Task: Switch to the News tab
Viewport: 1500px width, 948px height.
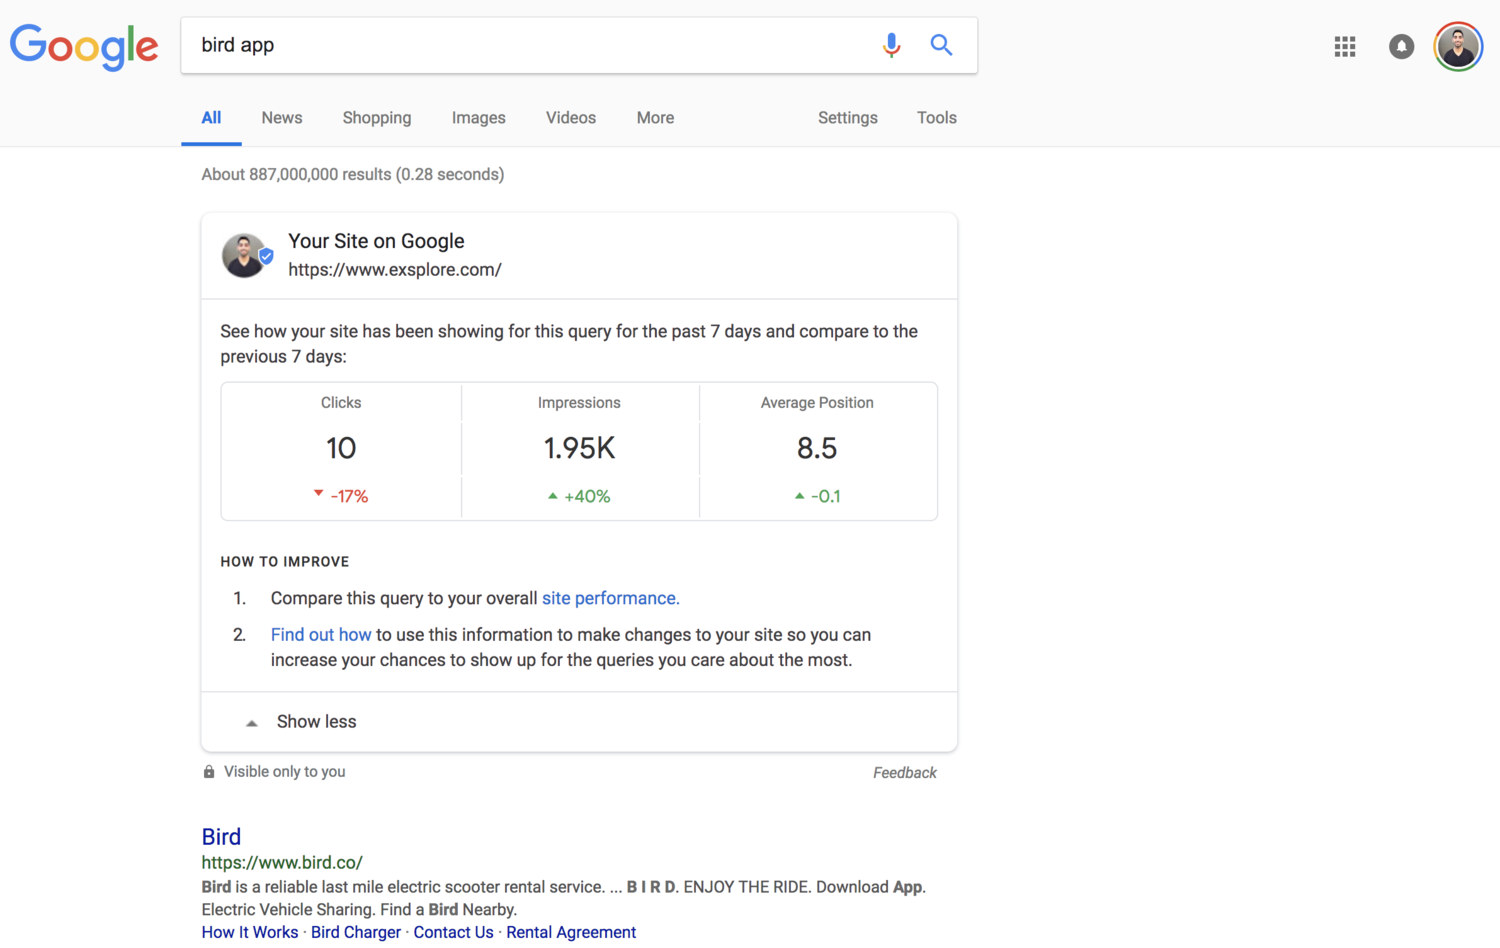Action: coord(282,118)
